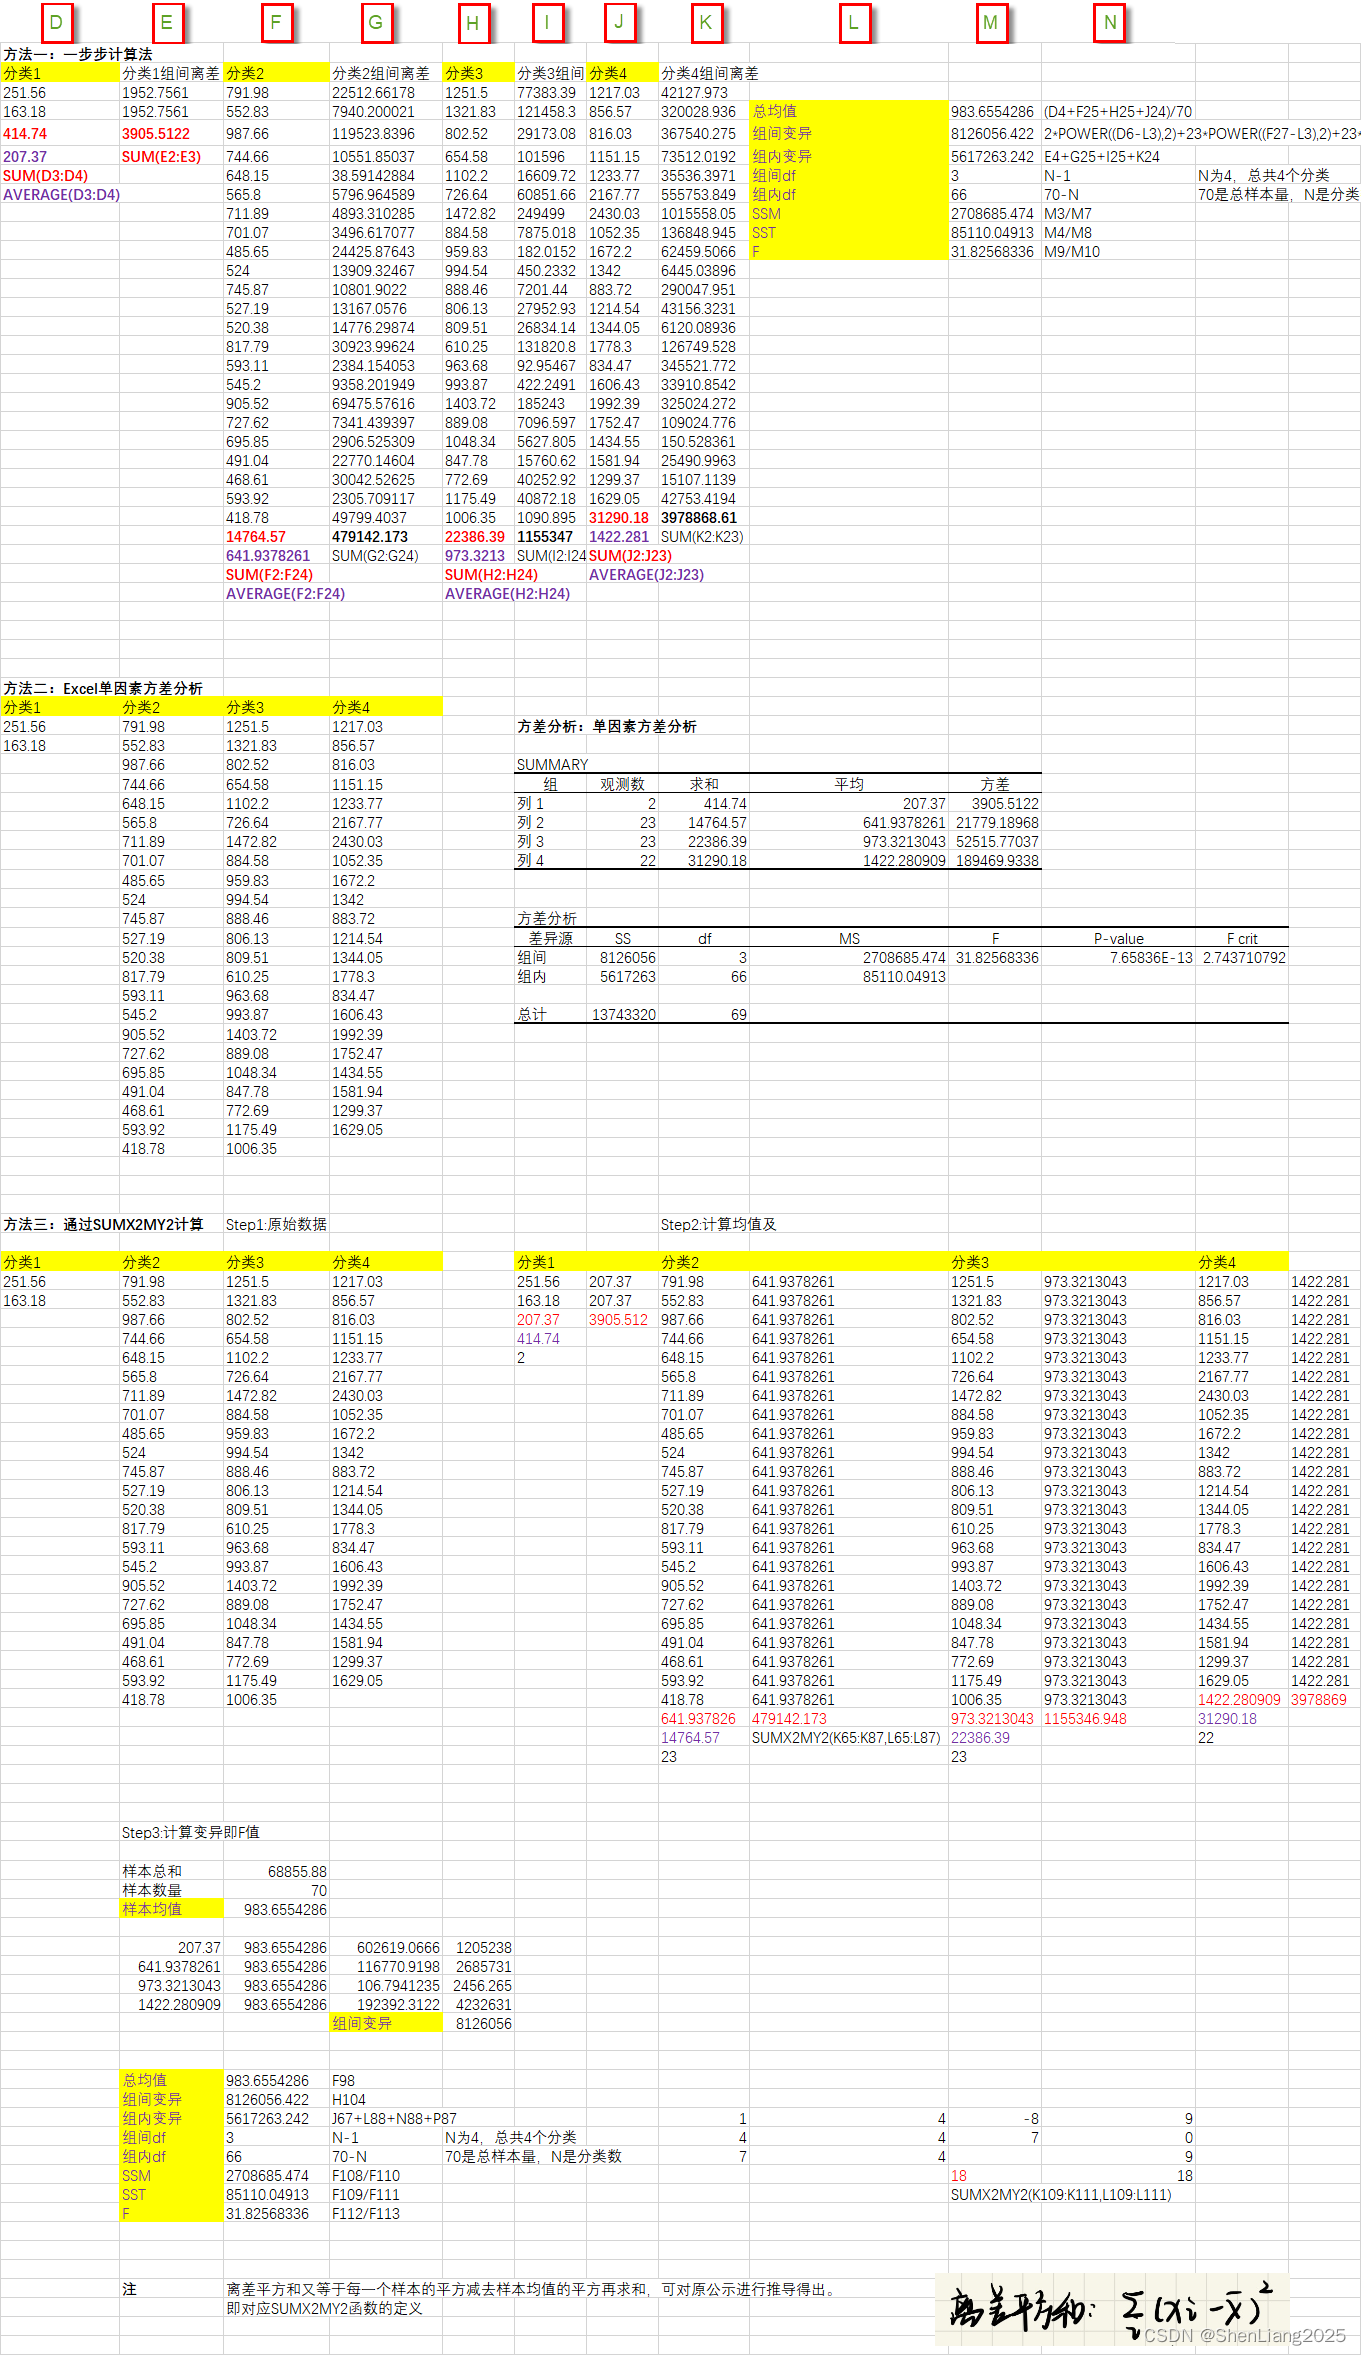This screenshot has height=2355, width=1361.
Task: Select the 差异源 header cell
Action: (550, 938)
